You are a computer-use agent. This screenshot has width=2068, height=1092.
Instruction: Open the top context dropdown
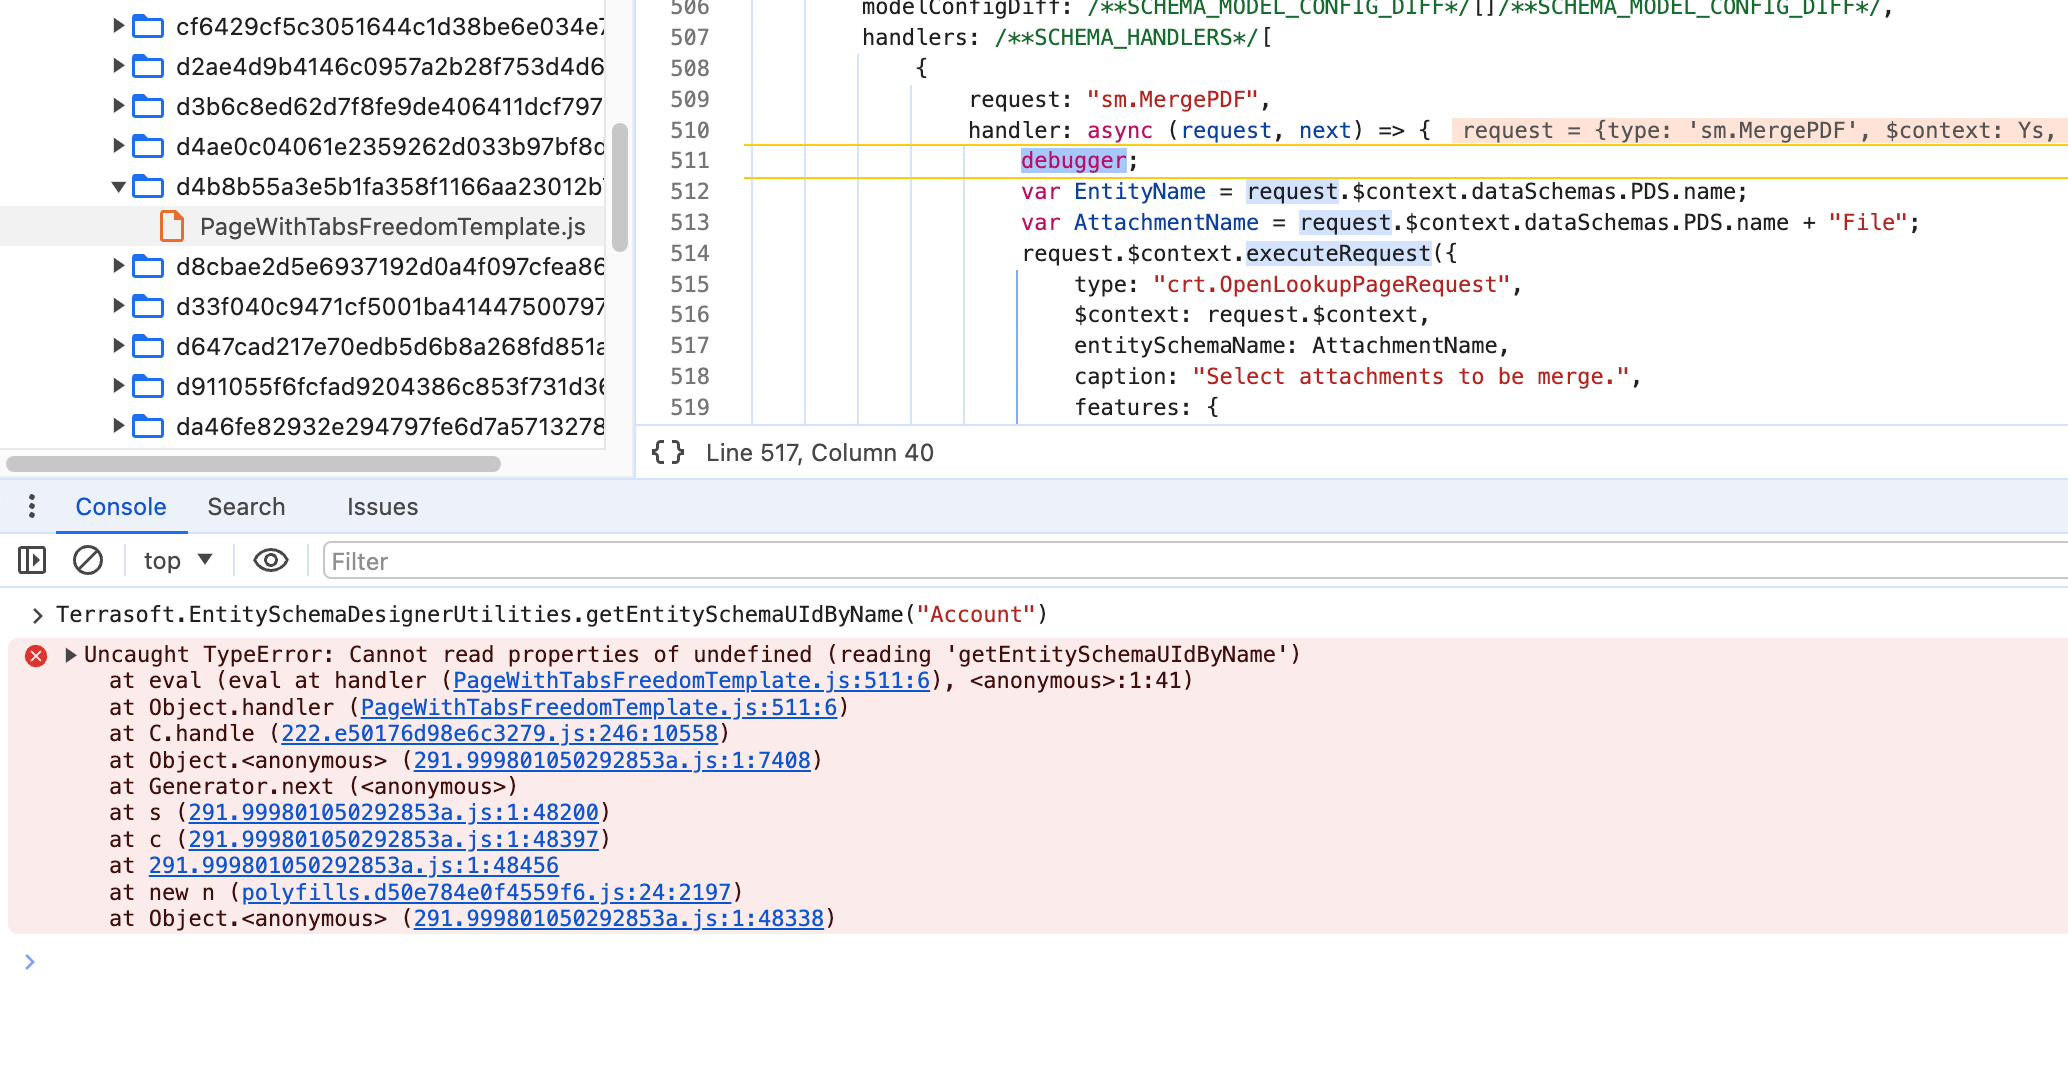coord(178,561)
